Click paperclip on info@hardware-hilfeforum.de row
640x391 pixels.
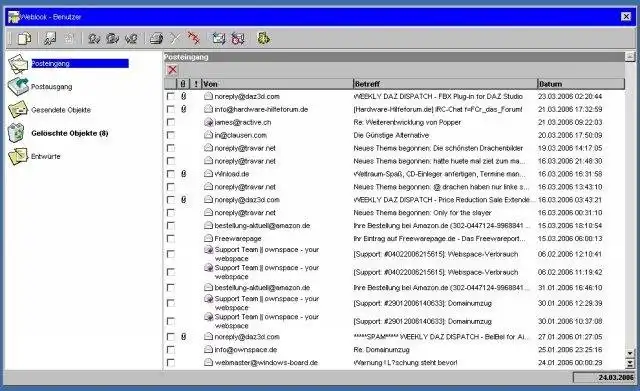tap(184, 109)
